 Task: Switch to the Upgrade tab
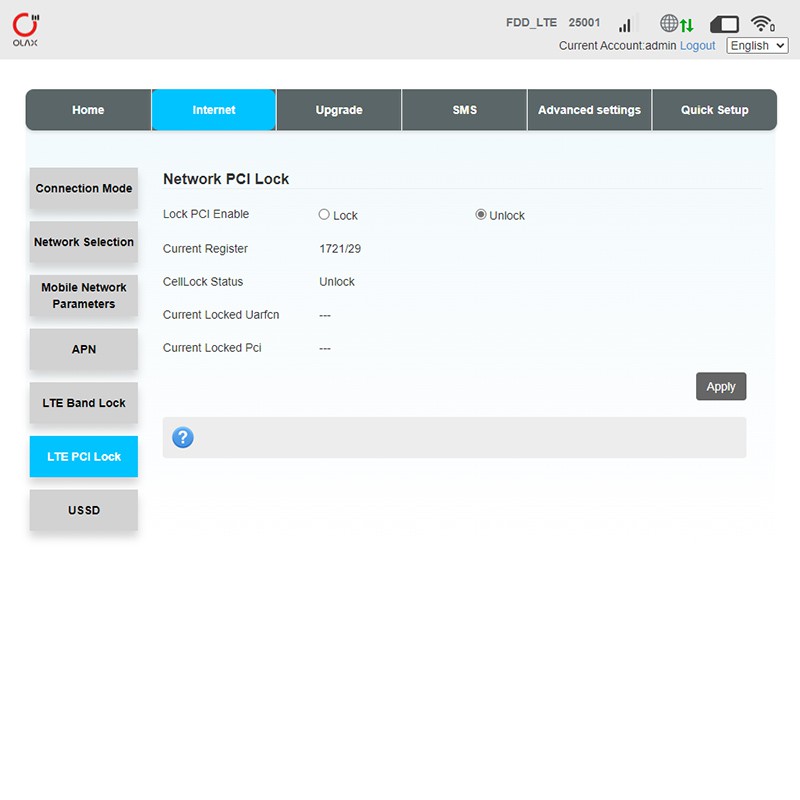pos(339,110)
